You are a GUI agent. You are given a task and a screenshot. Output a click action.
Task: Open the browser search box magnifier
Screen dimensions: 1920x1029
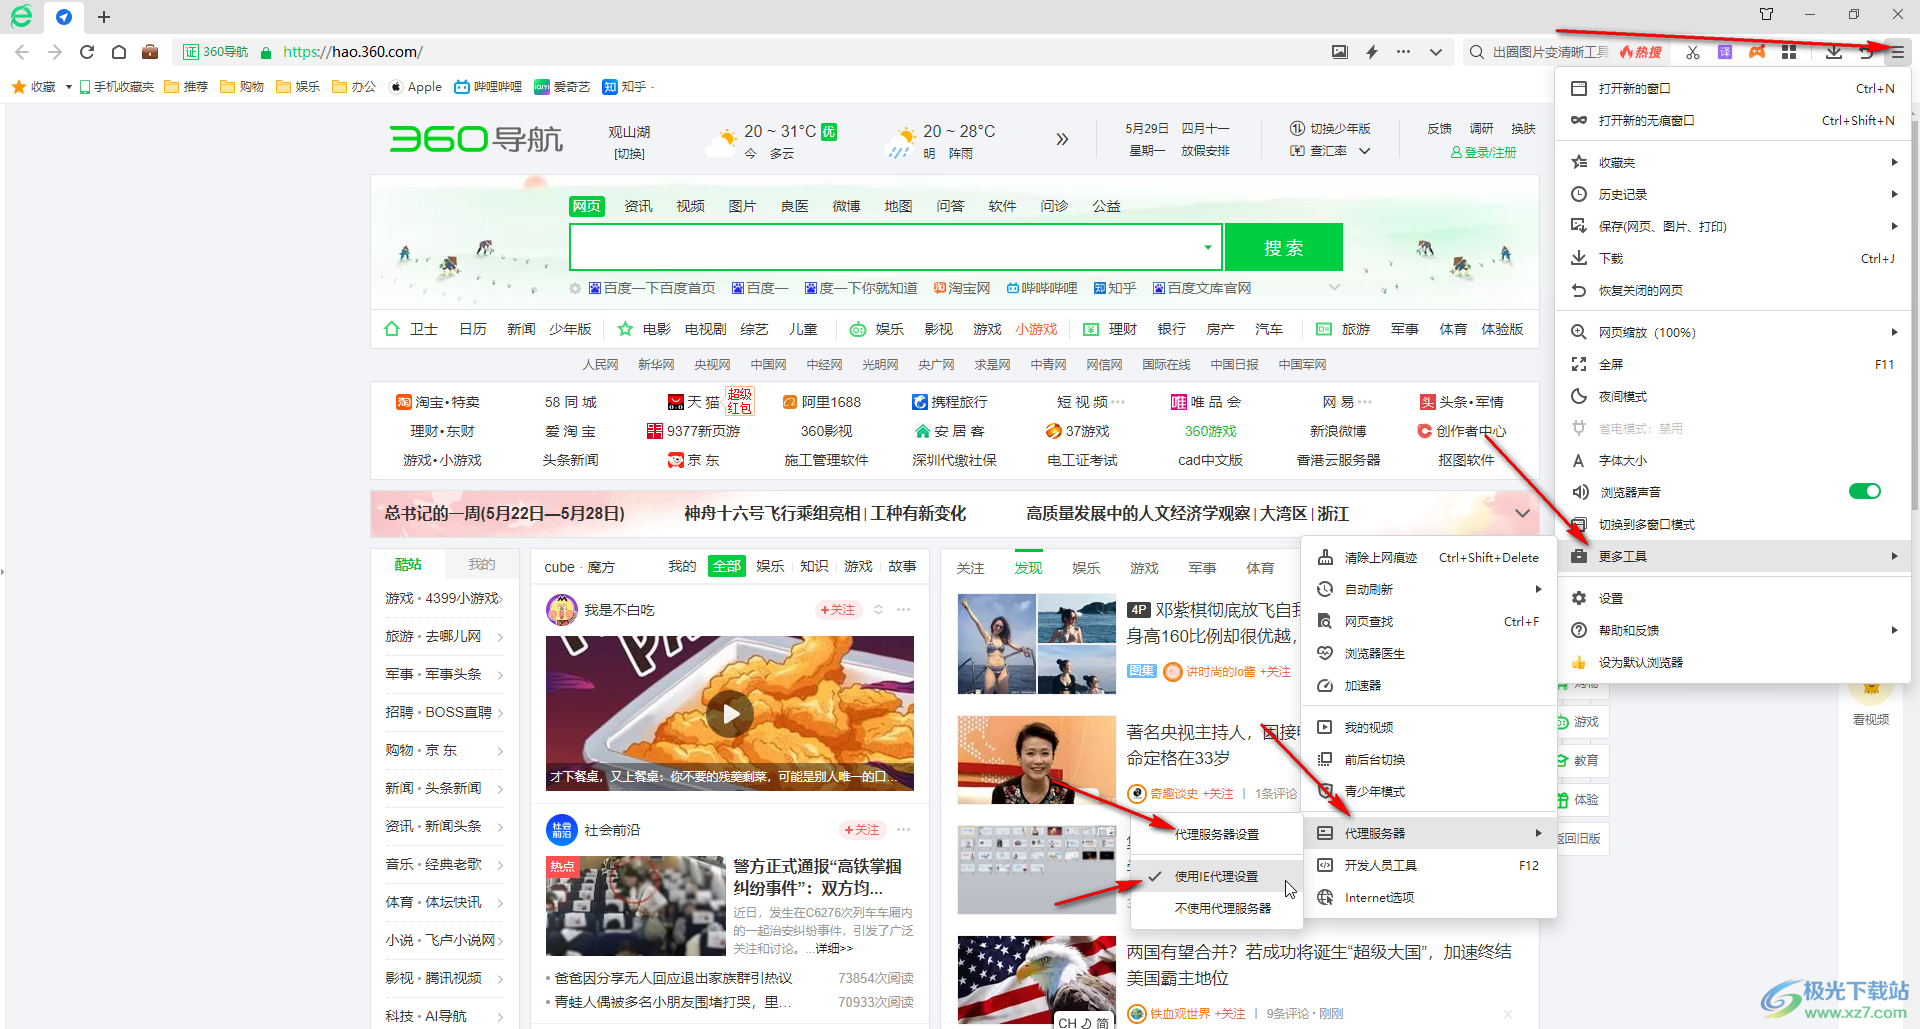click(1476, 52)
